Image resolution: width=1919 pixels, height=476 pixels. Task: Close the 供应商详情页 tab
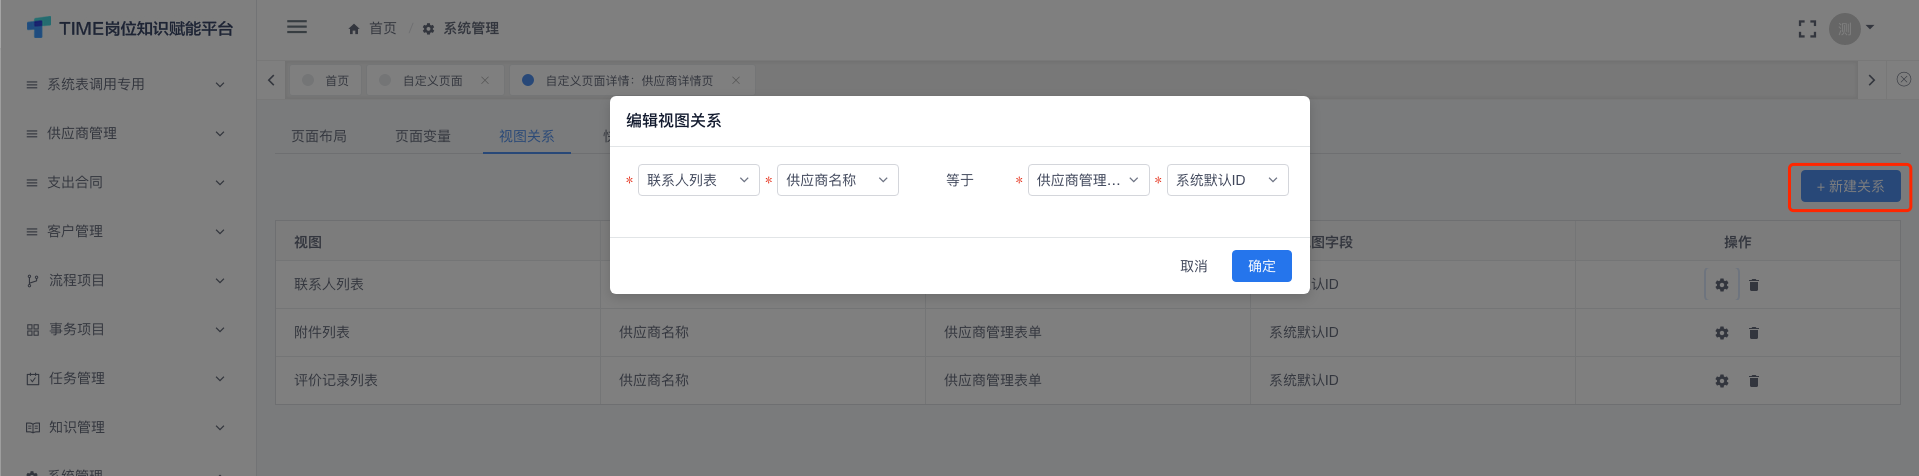pos(736,80)
